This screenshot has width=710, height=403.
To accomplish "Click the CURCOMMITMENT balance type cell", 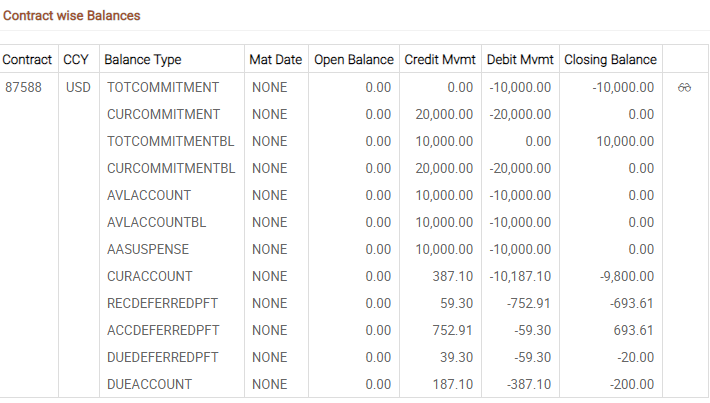I will [x=163, y=114].
